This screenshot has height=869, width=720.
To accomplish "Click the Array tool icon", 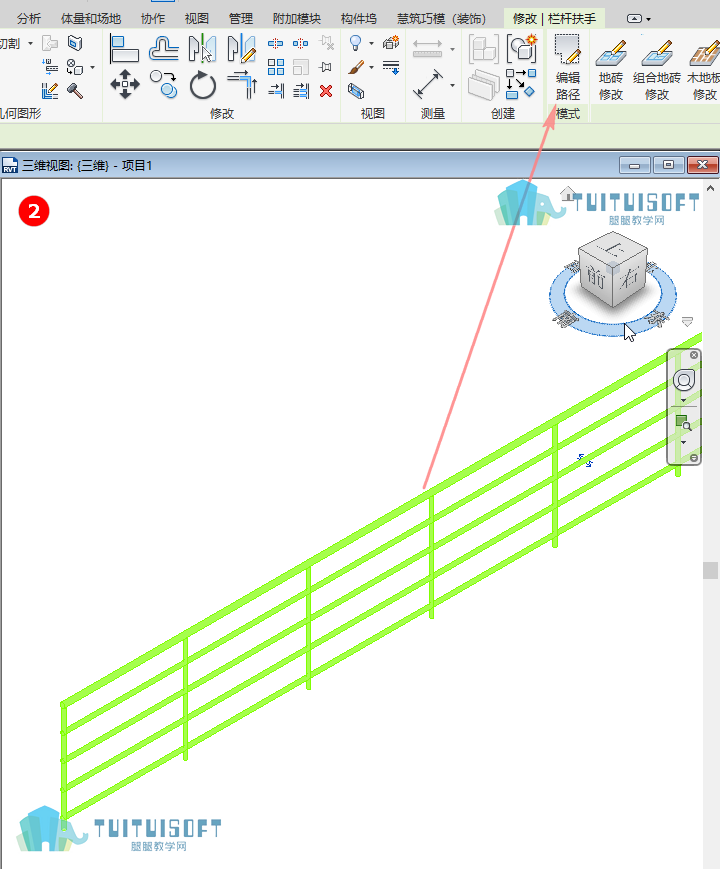I will pos(275,67).
